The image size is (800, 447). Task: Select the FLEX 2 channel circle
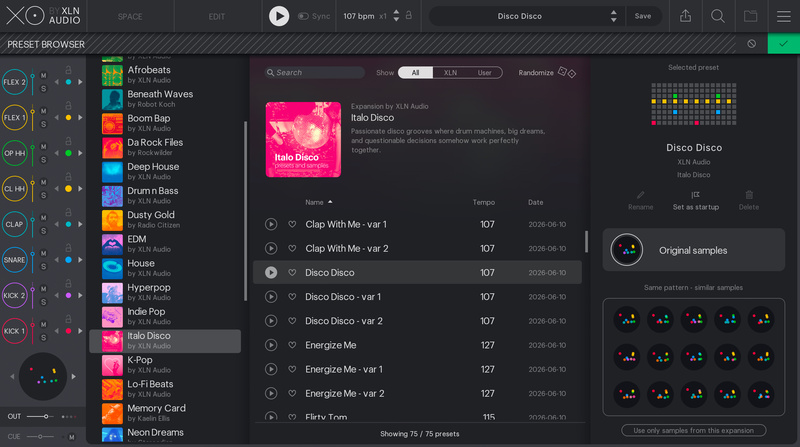coord(14,82)
